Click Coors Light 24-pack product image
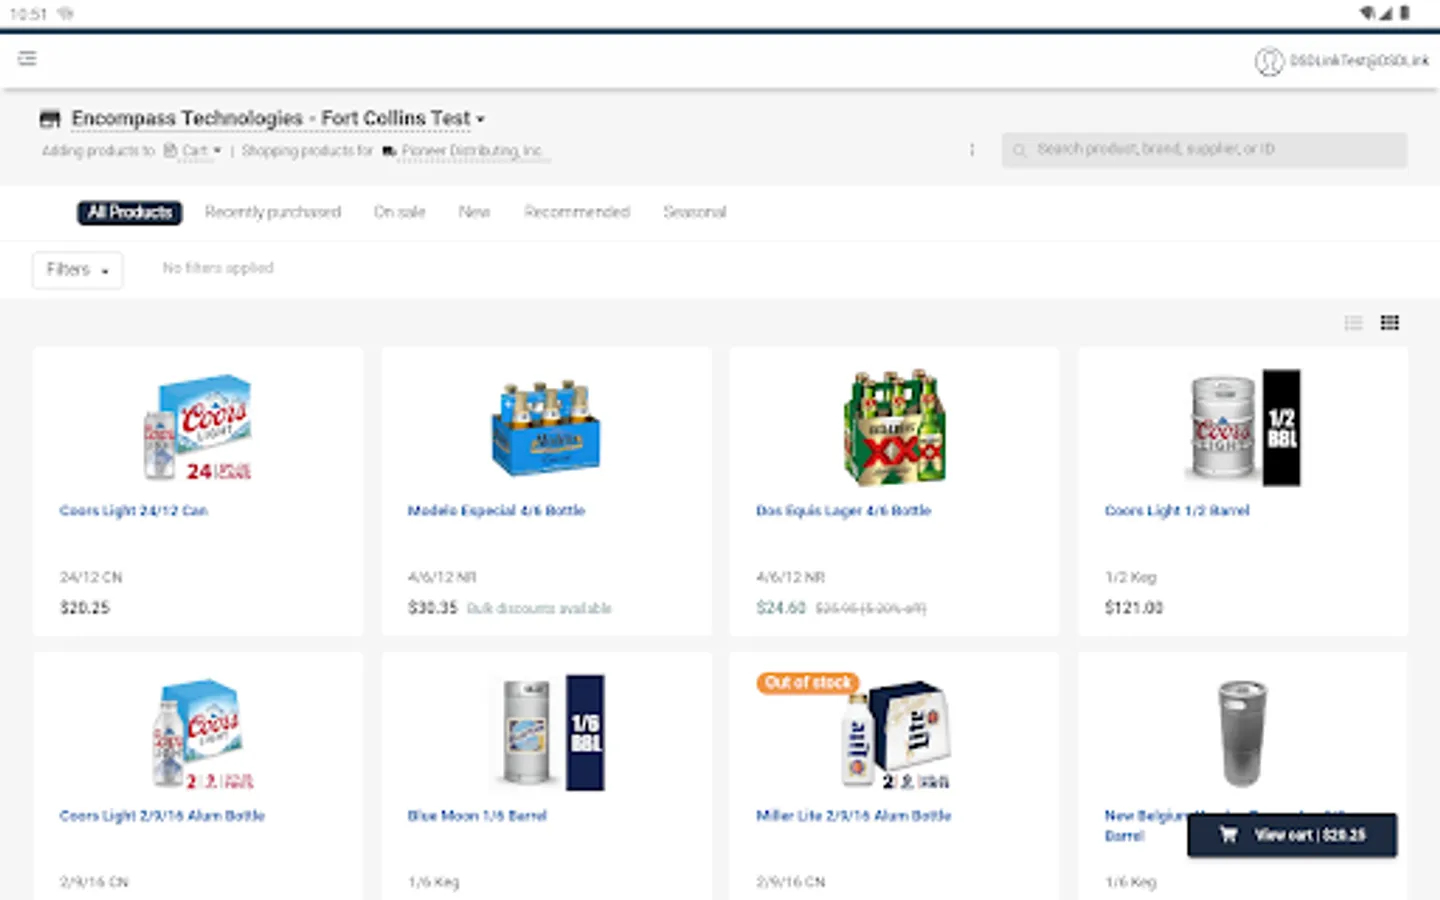 [x=198, y=428]
